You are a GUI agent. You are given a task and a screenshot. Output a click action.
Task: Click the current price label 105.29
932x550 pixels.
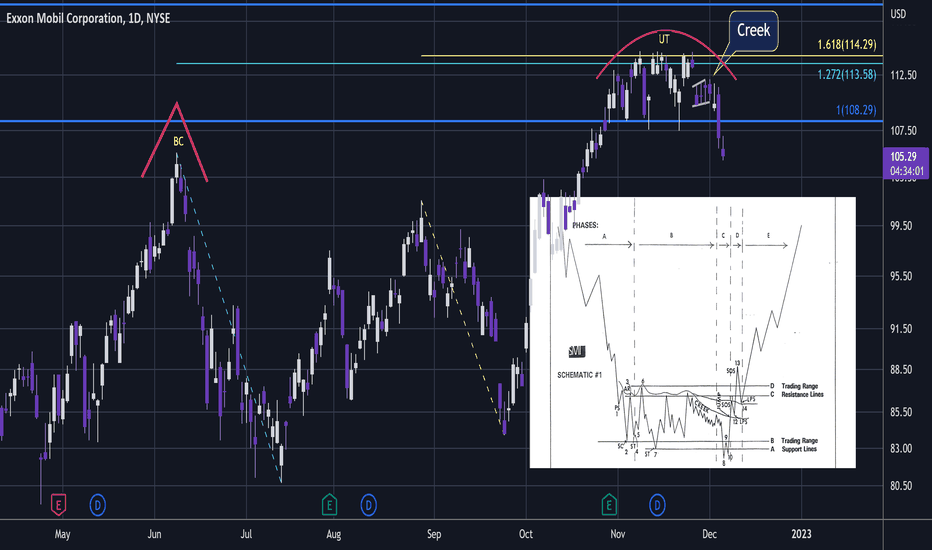point(903,157)
